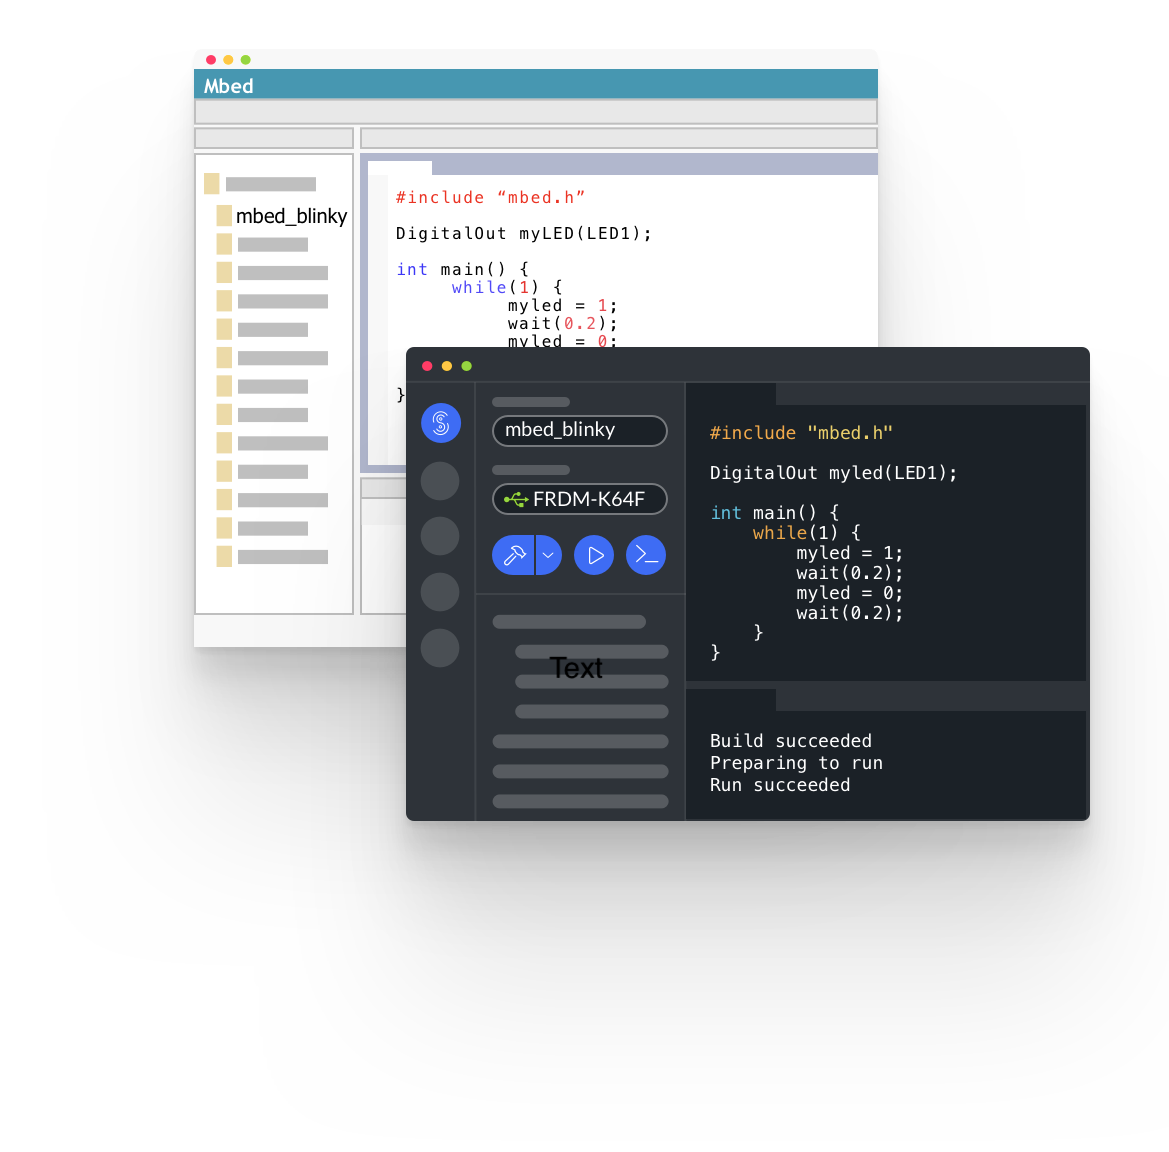Click the red #include “mbed.h” line in Mbed window
The width and height of the screenshot is (1169, 1152).
pyautogui.click(x=490, y=198)
